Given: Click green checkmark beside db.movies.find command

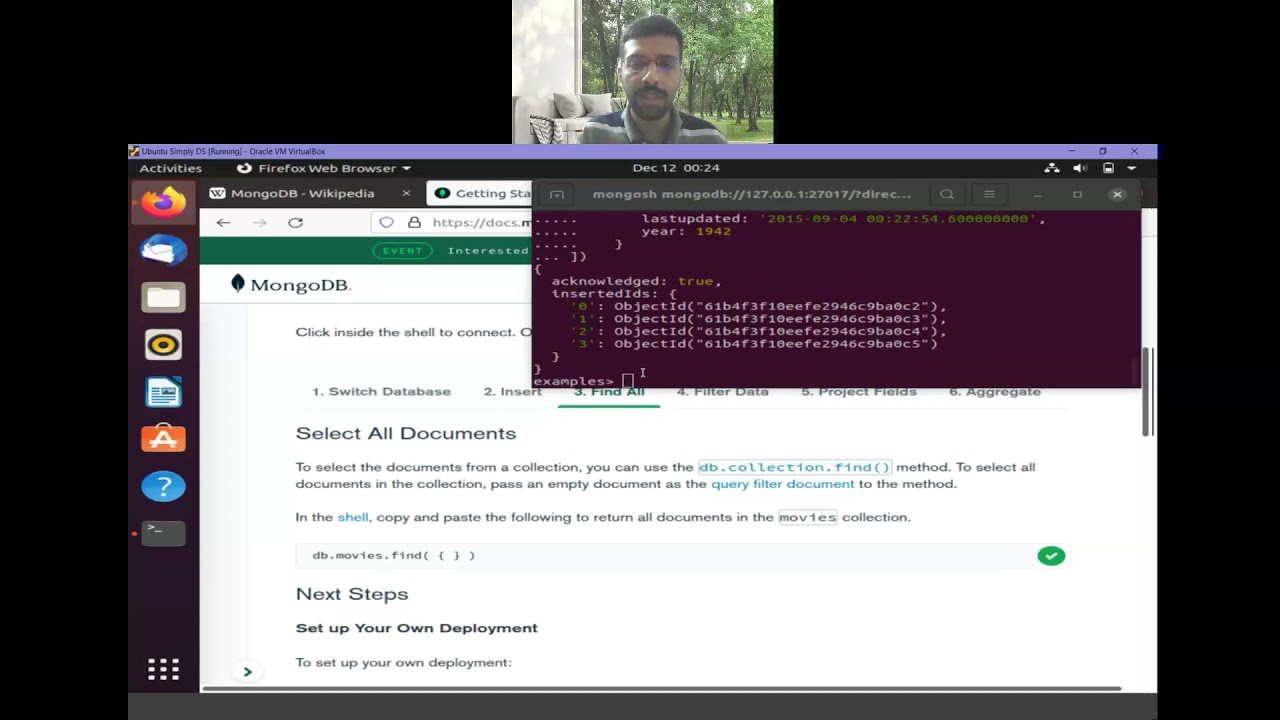Looking at the screenshot, I should point(1051,556).
